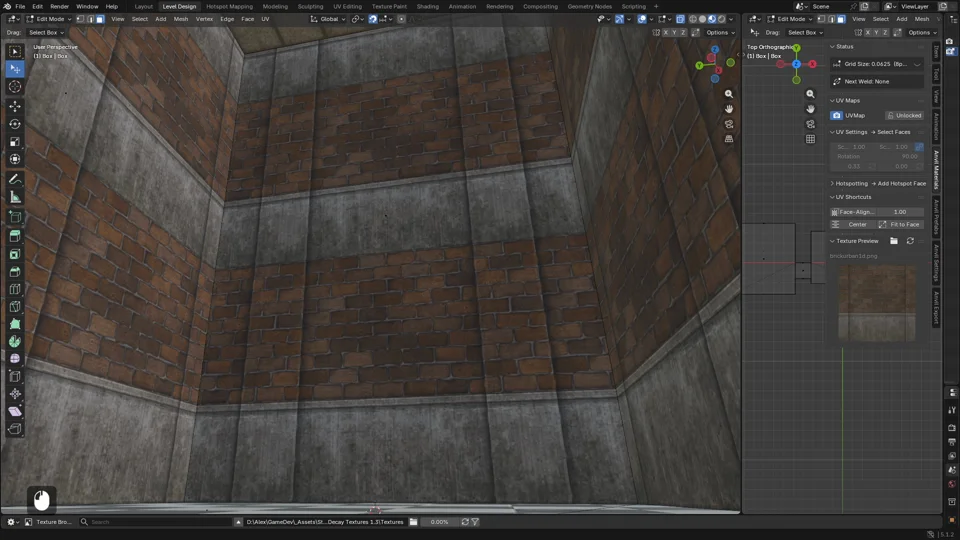Select the Move tool in the left toolbar

point(15,106)
